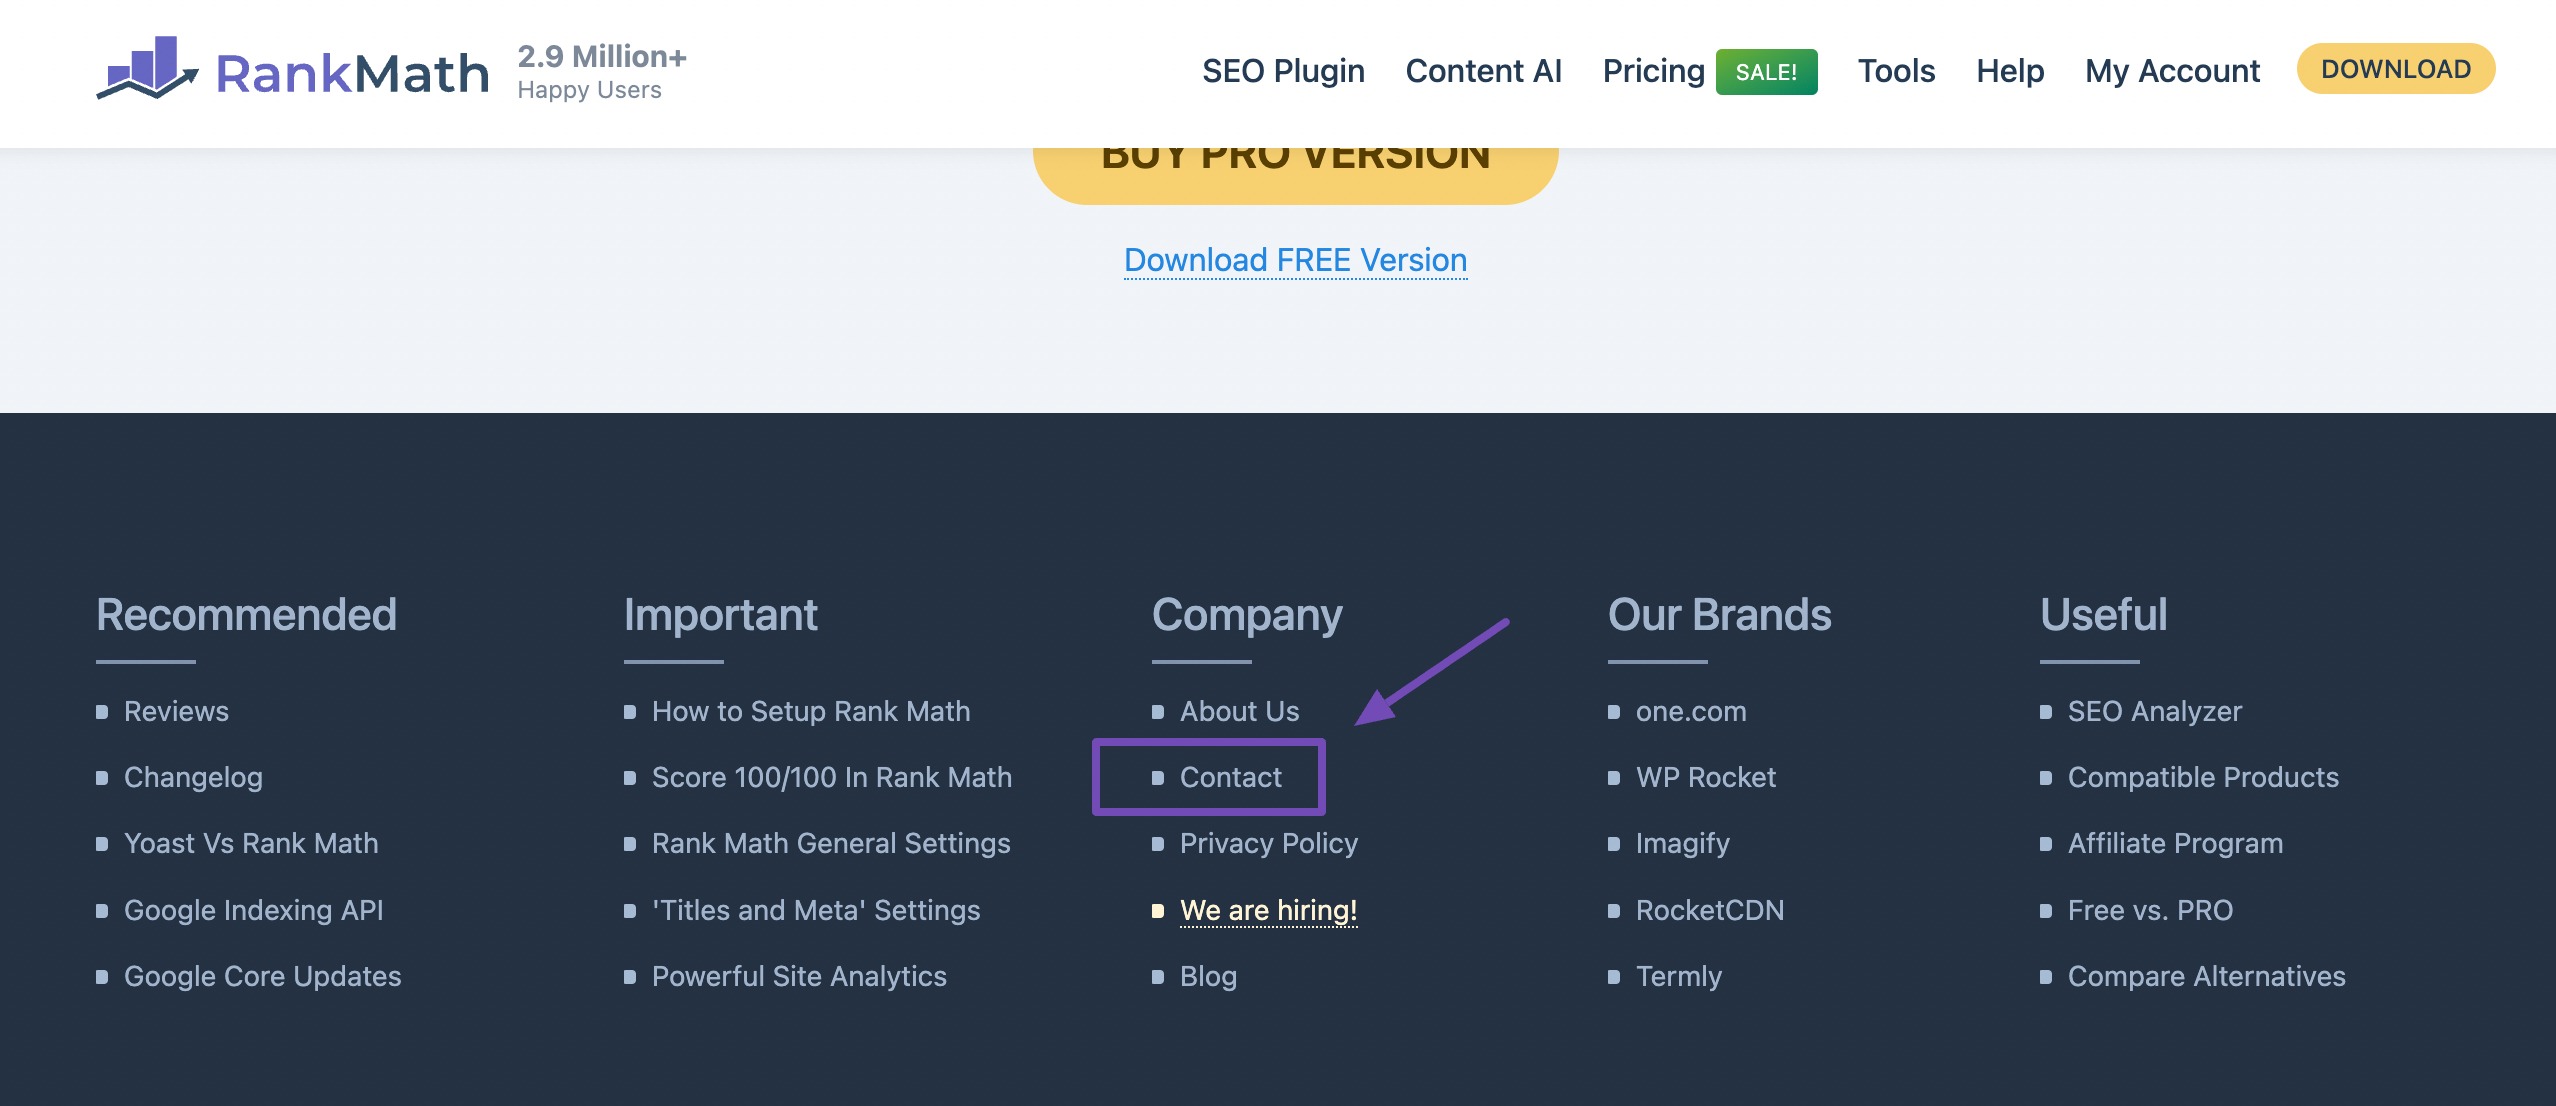Open the Content AI menu item

click(1483, 71)
